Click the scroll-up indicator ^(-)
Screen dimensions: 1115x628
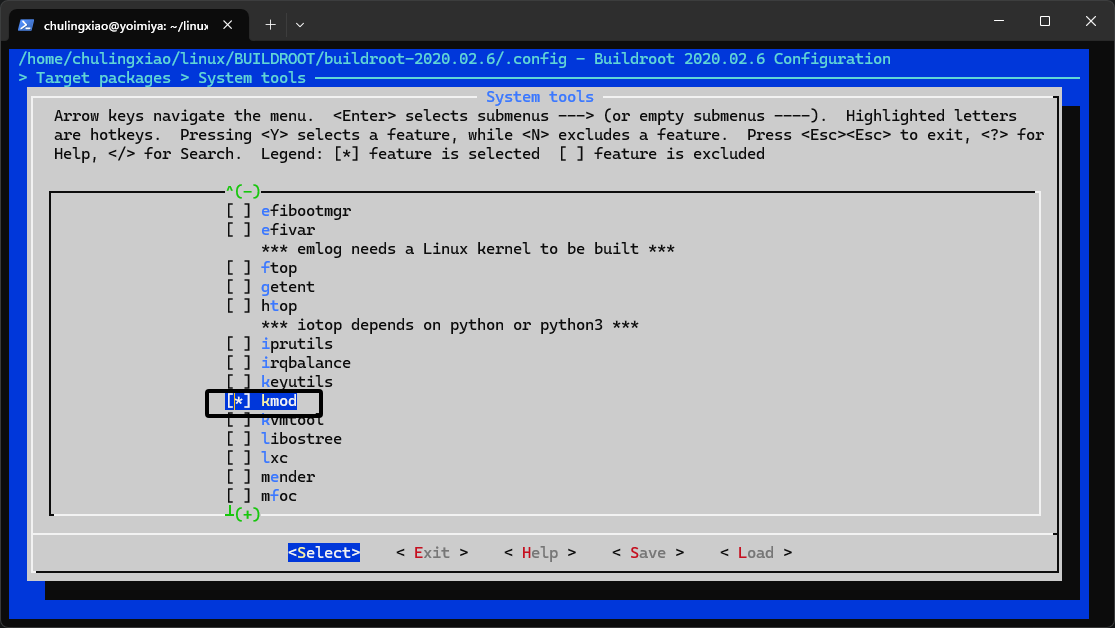pos(243,191)
